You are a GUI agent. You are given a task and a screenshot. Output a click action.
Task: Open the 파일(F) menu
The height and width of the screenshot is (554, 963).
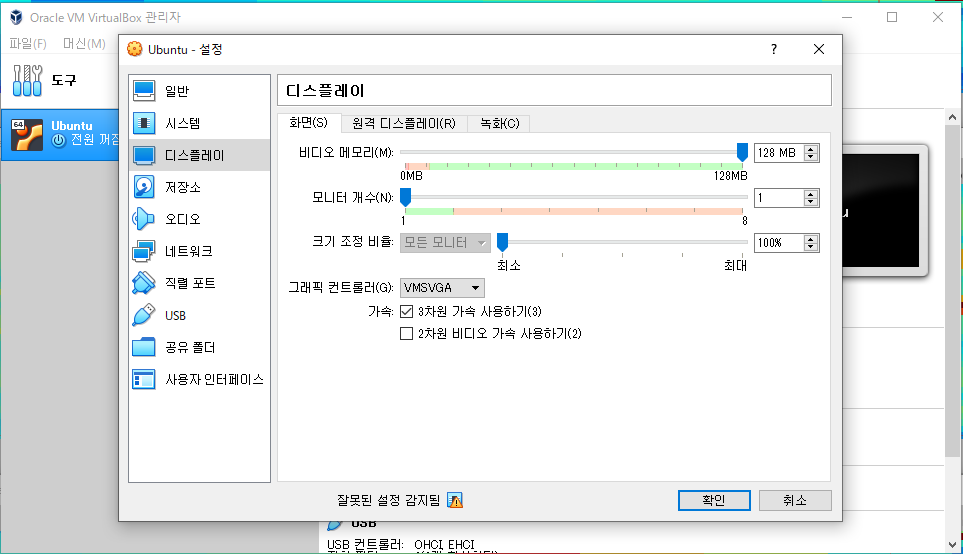click(28, 44)
